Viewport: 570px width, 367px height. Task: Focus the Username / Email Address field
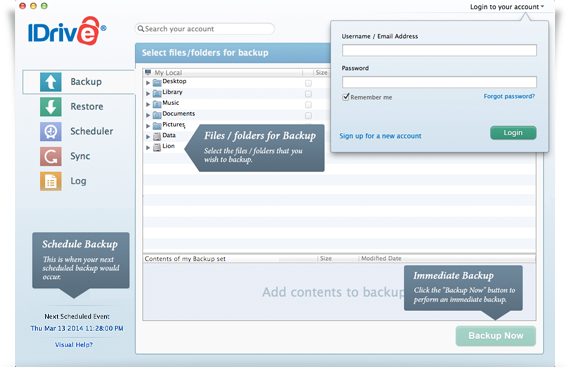[x=439, y=51]
